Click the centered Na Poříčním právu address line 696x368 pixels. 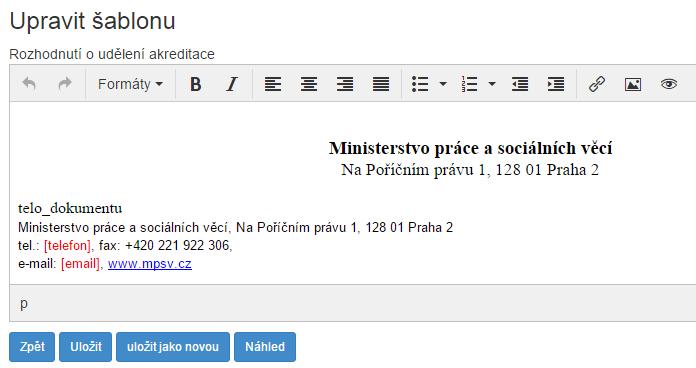tap(470, 170)
